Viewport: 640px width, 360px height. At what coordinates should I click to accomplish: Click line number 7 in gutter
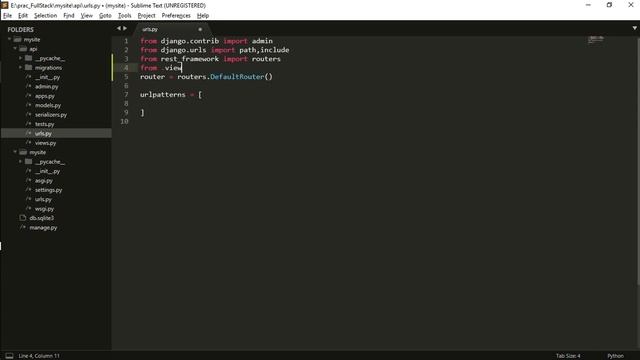pos(126,95)
